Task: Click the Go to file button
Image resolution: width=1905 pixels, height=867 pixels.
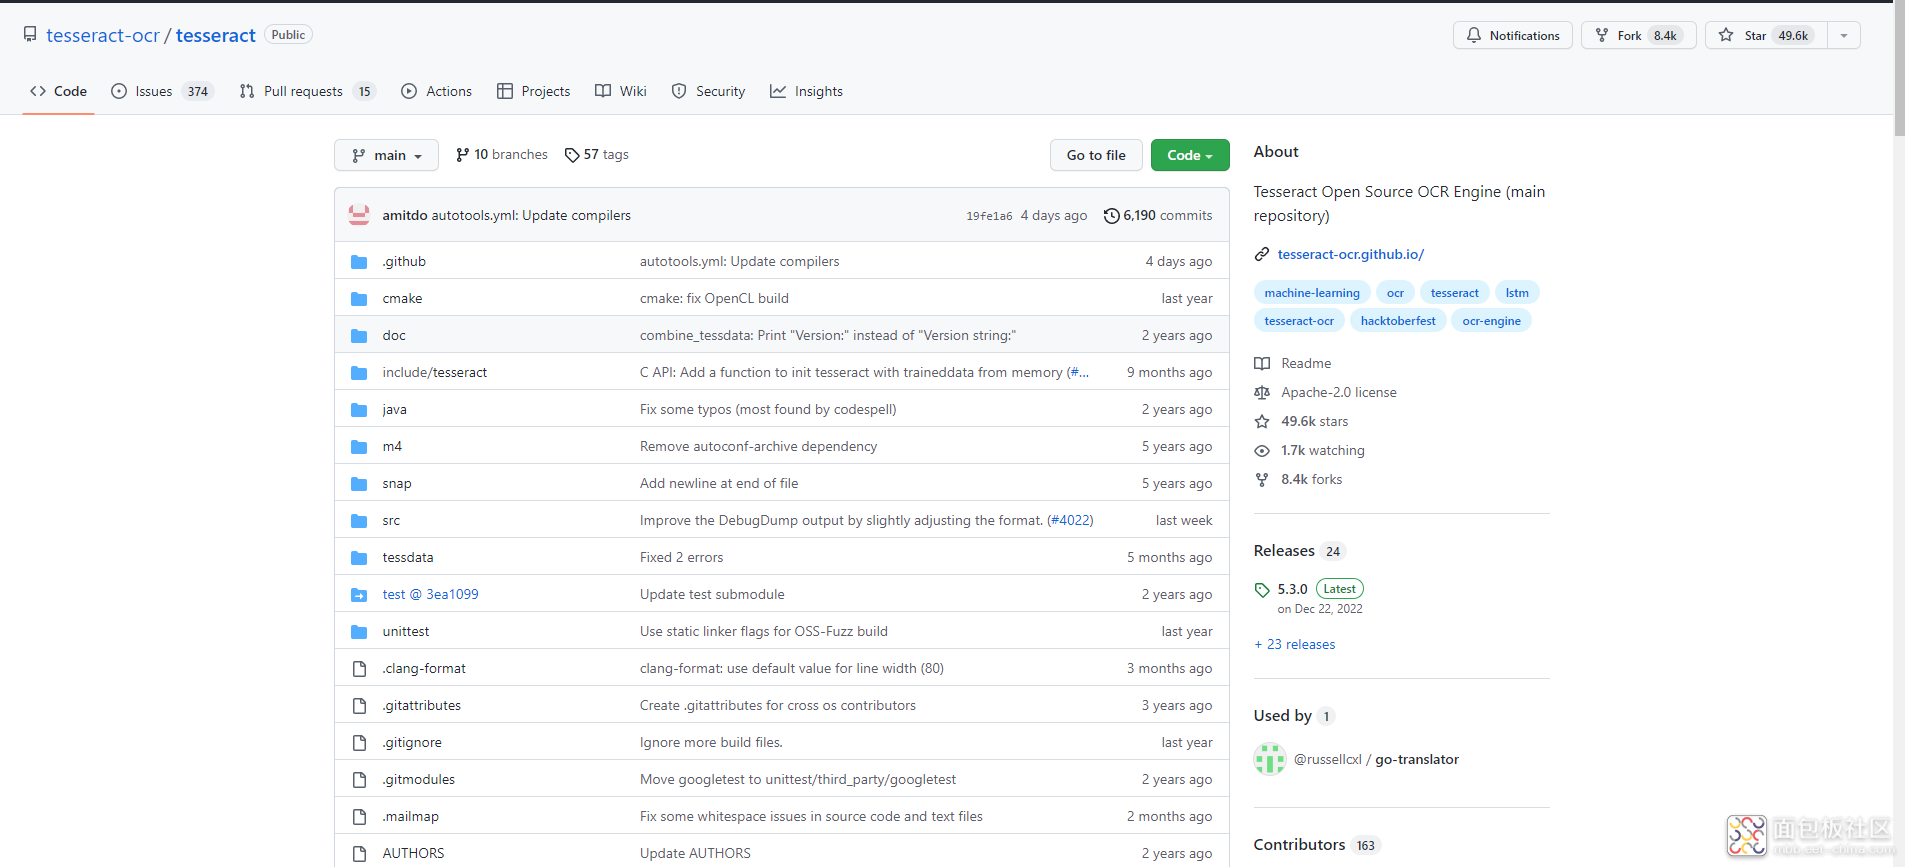Action: pos(1096,155)
